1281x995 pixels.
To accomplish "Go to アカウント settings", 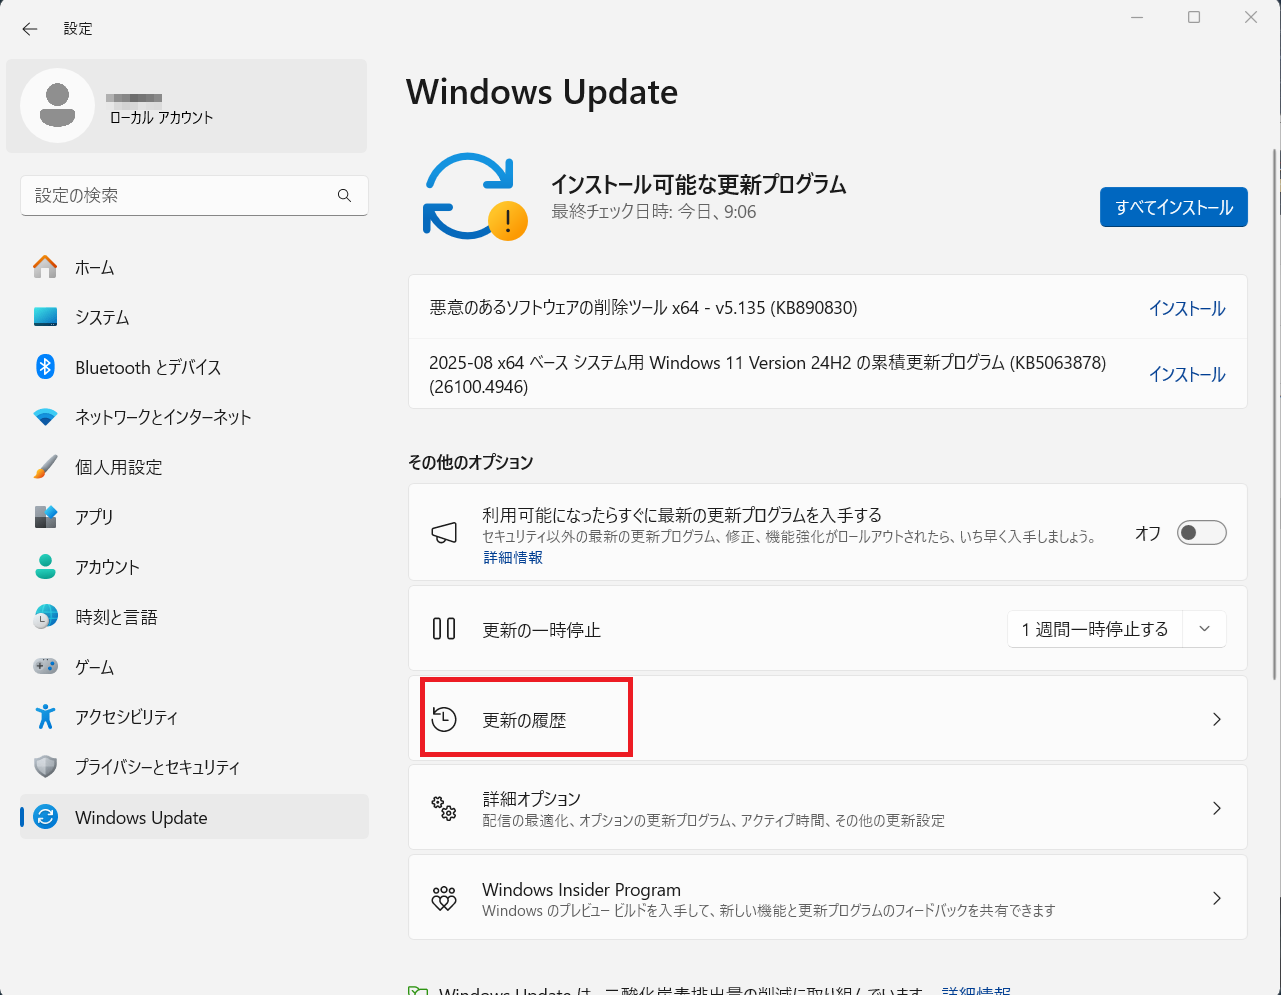I will [194, 567].
